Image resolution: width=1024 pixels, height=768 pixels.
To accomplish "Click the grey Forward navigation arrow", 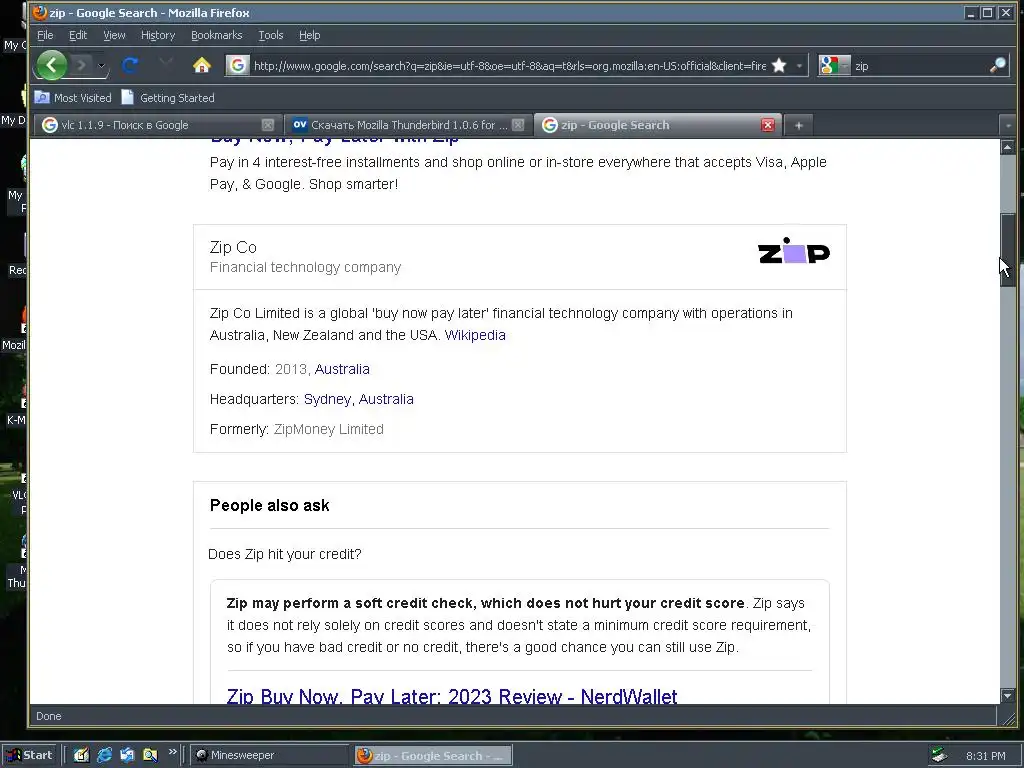I will coord(82,65).
